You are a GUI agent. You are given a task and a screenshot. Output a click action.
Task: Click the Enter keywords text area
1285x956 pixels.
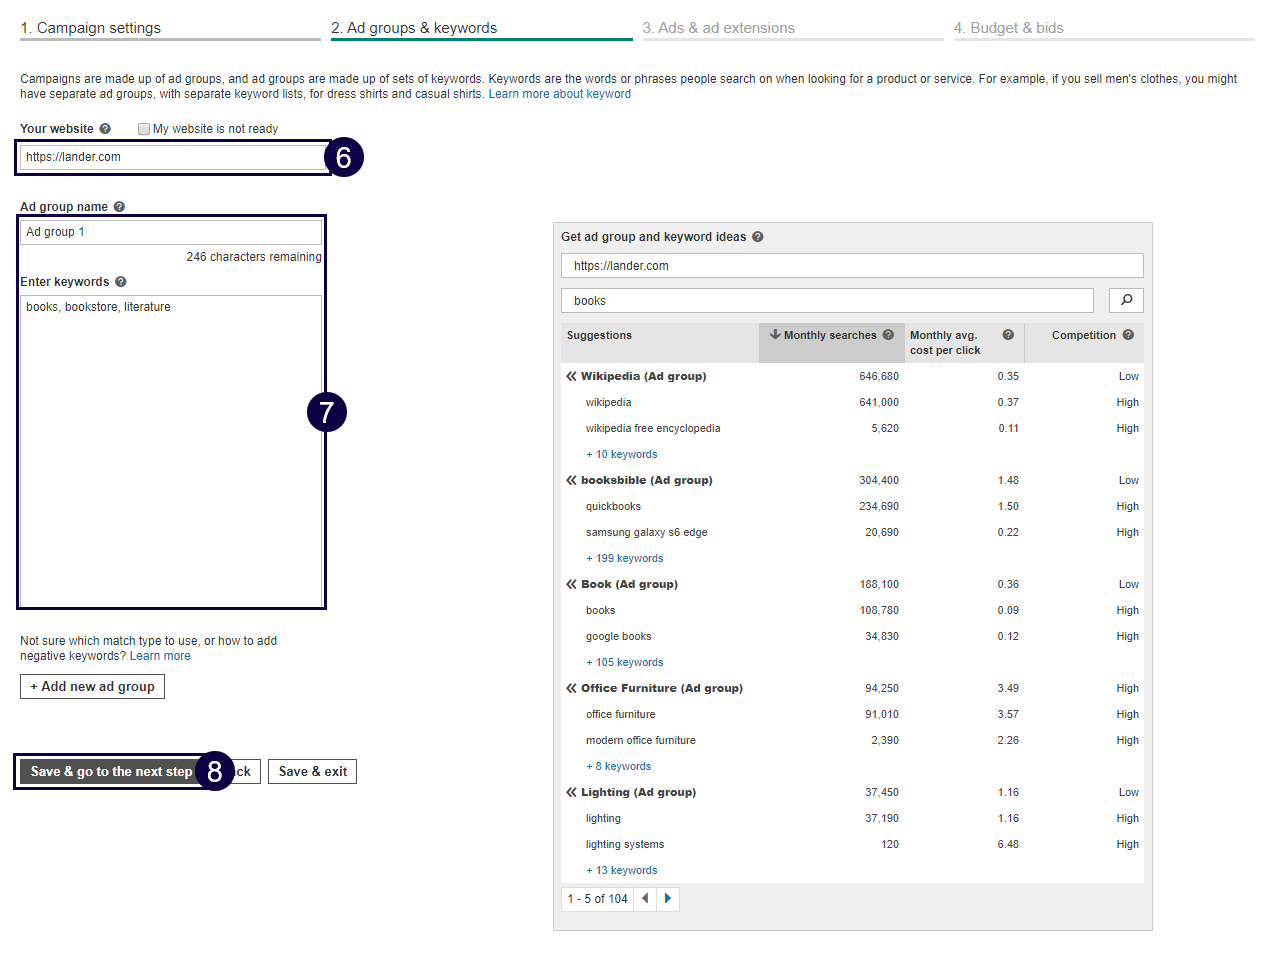[x=171, y=450]
